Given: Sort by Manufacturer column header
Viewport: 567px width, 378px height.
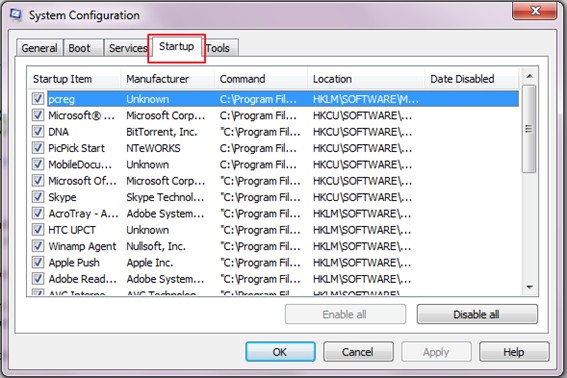Looking at the screenshot, I should tap(167, 79).
